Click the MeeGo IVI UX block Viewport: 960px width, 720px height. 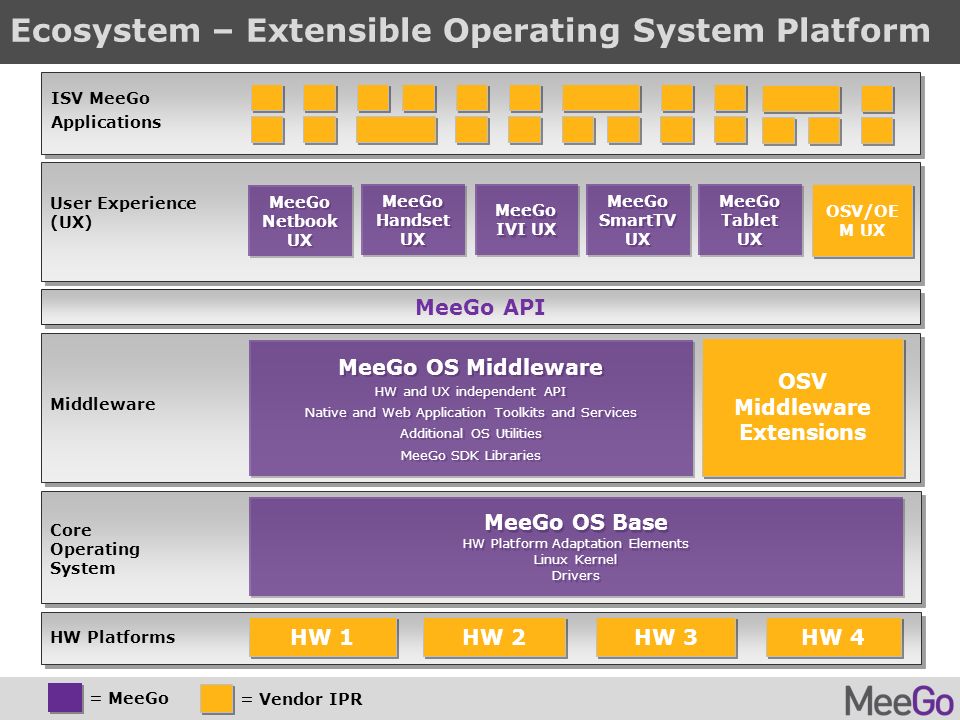coord(527,220)
